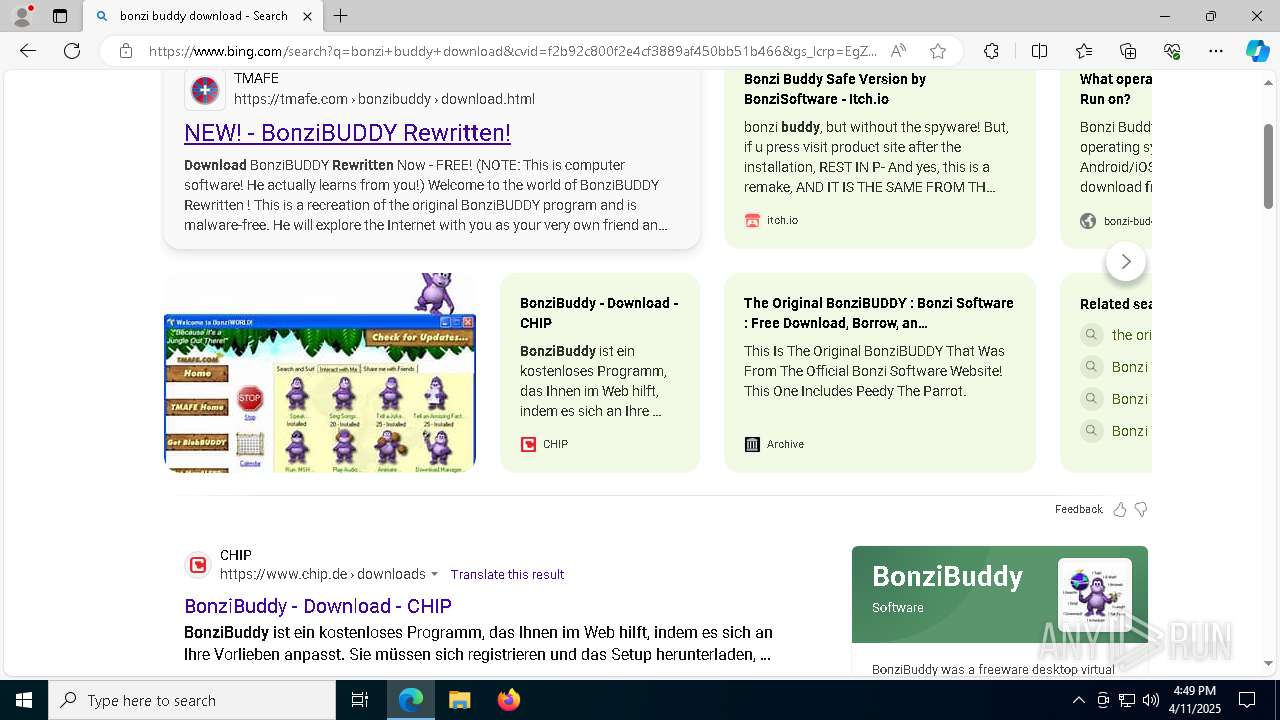
Task: Click the Feedback link
Action: tap(1078, 509)
